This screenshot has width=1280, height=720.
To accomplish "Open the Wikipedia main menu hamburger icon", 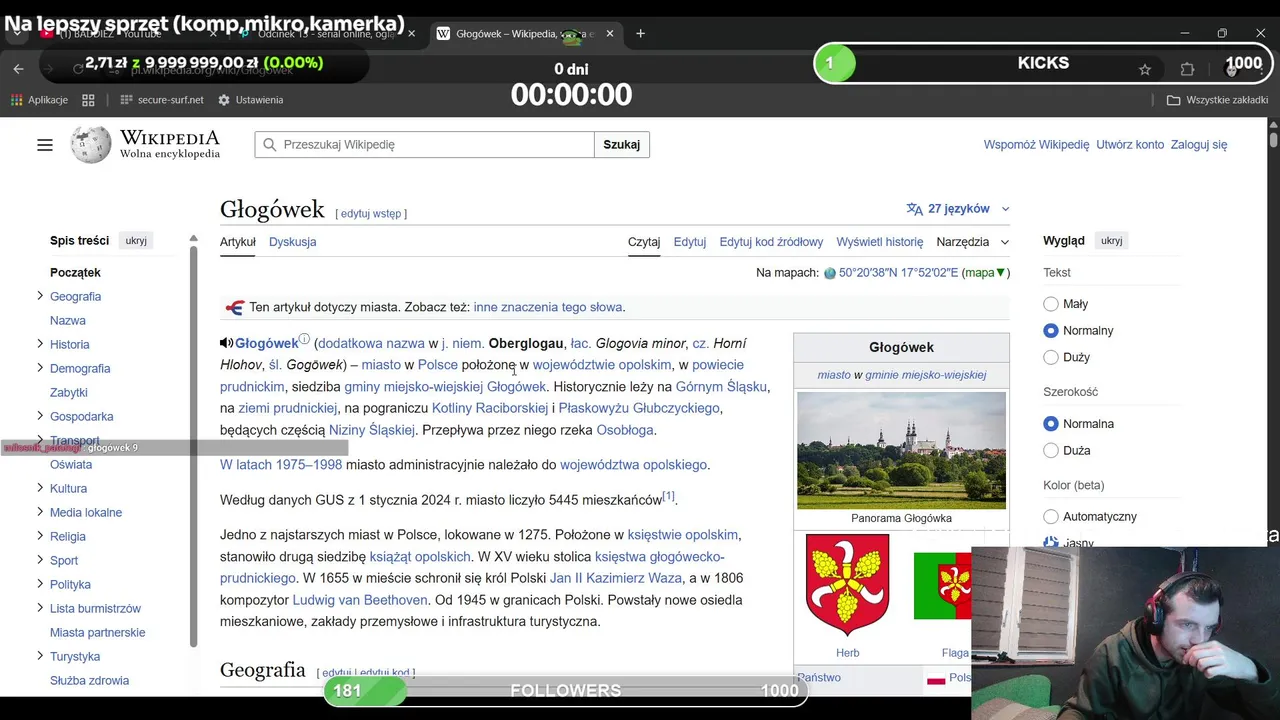I will pyautogui.click(x=45, y=145).
